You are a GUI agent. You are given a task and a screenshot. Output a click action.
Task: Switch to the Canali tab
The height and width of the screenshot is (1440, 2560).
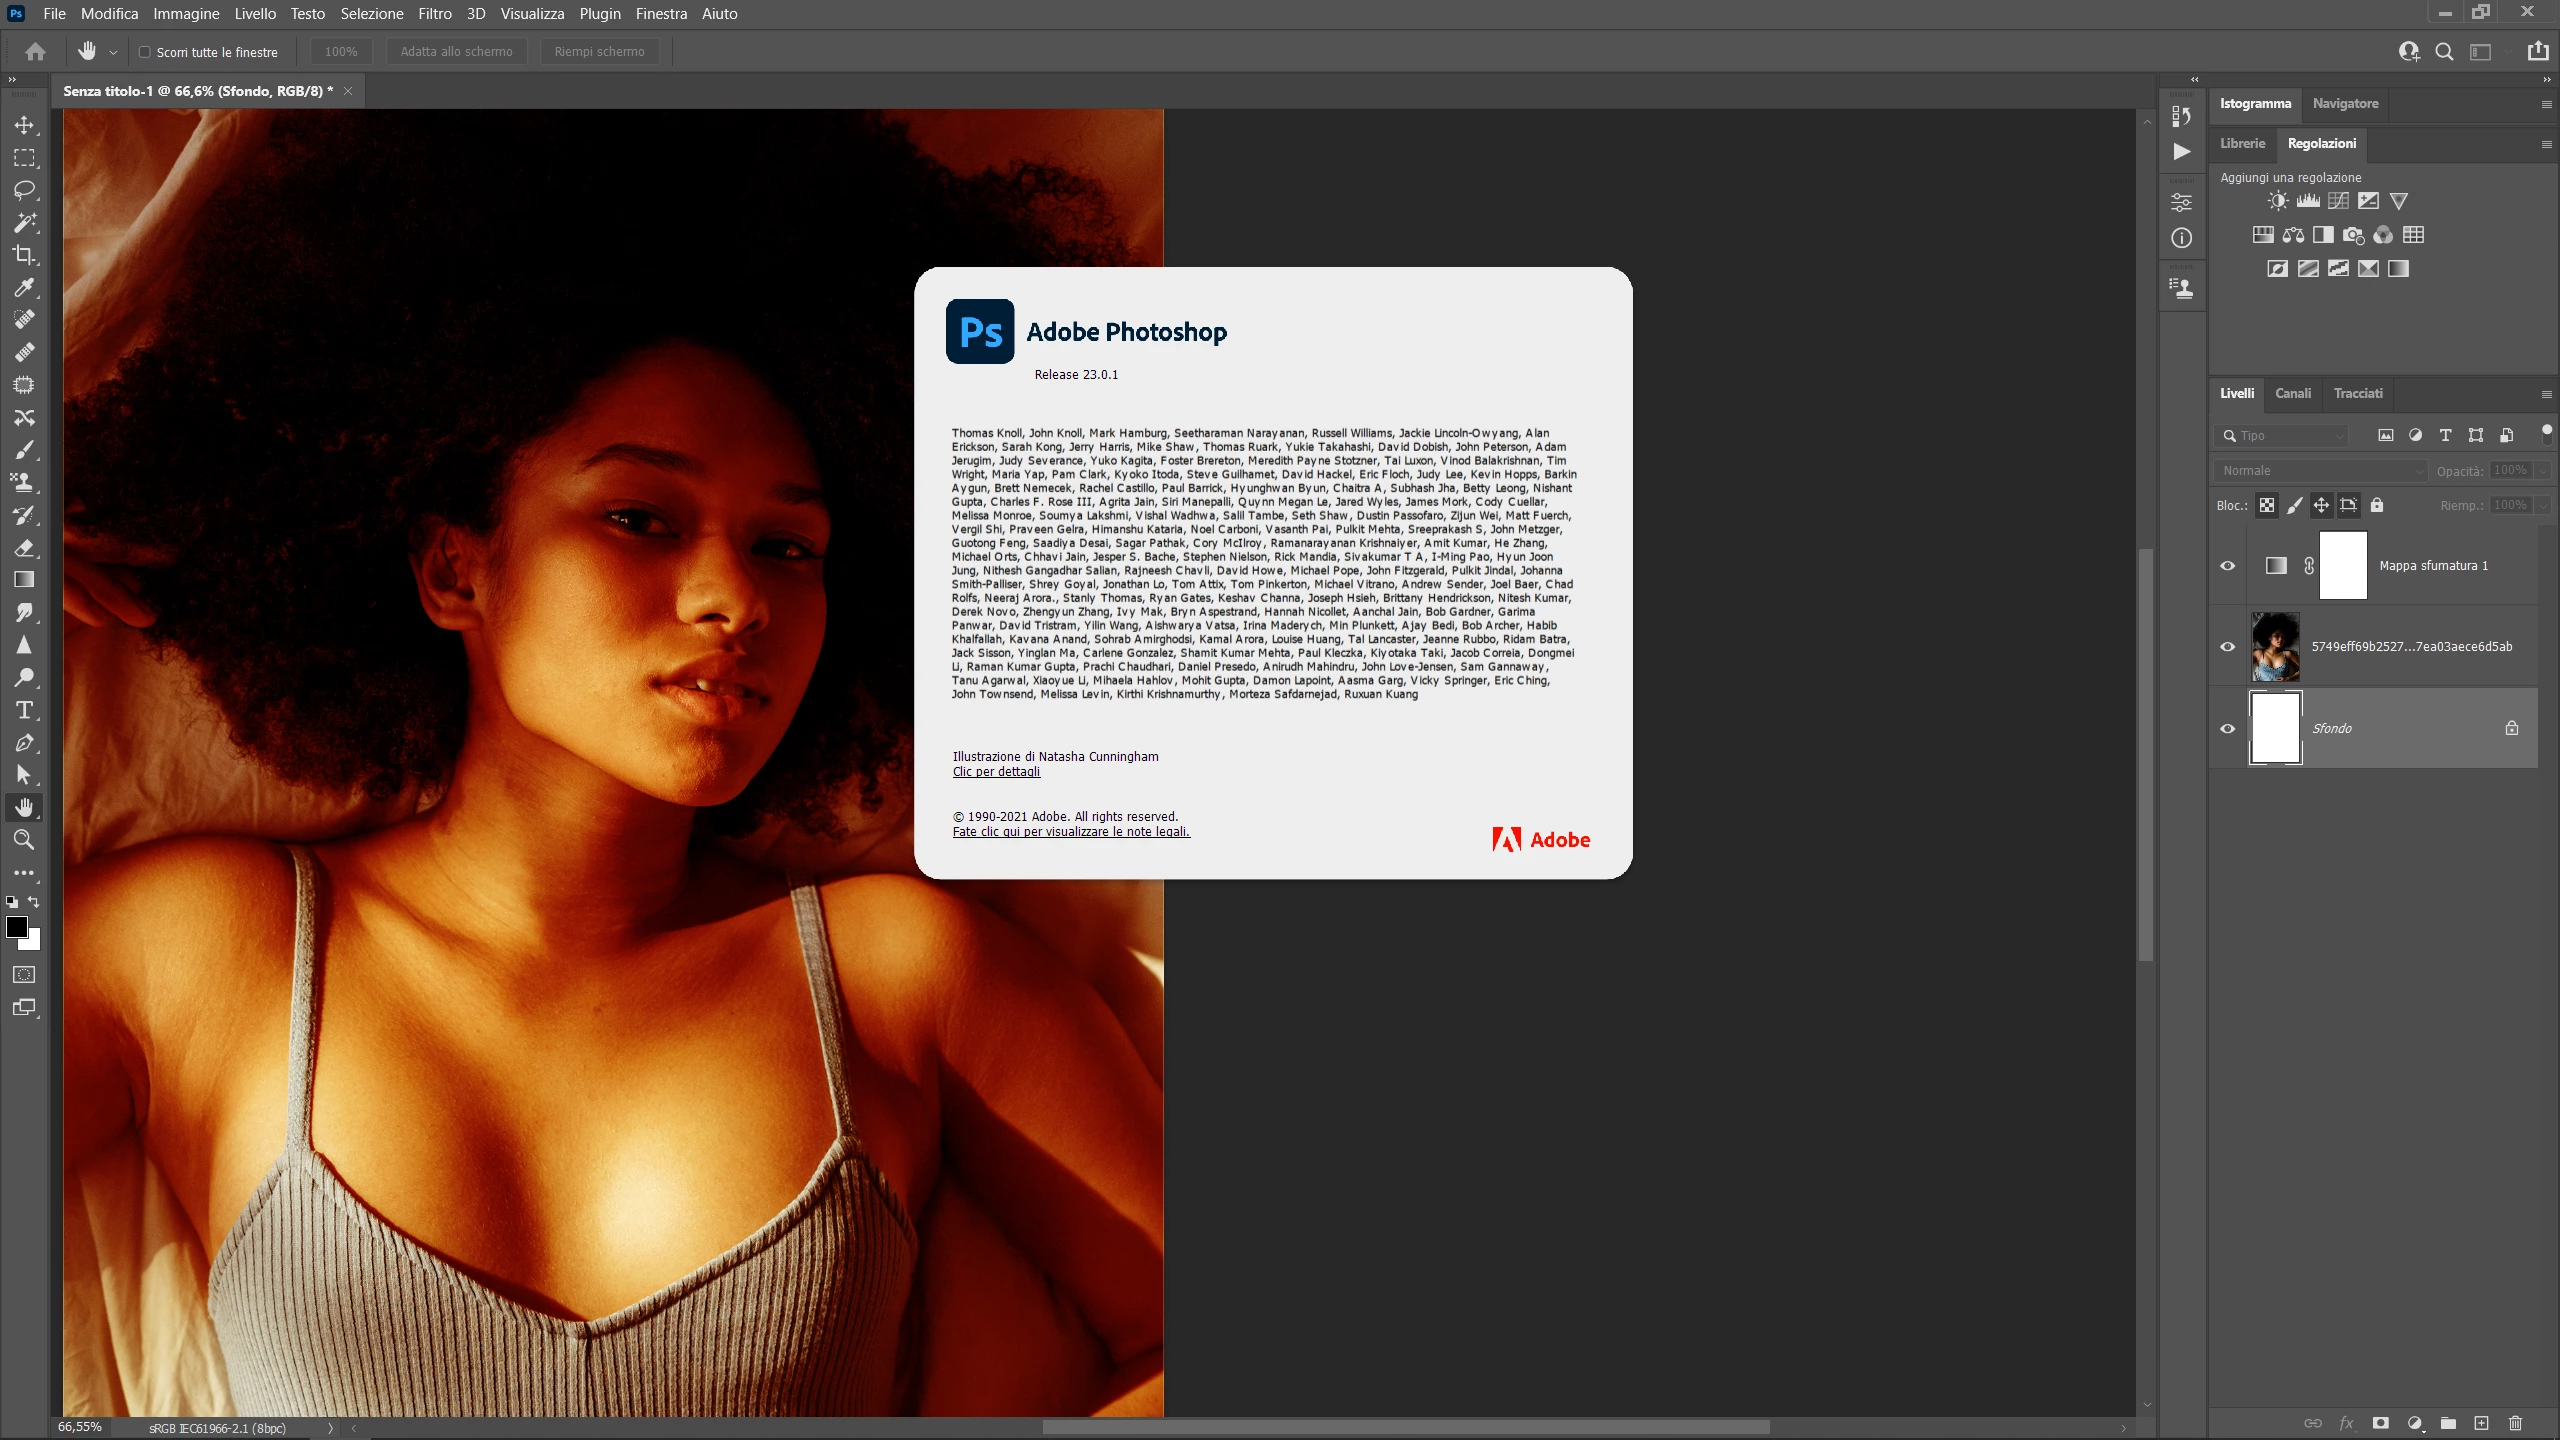[2292, 394]
